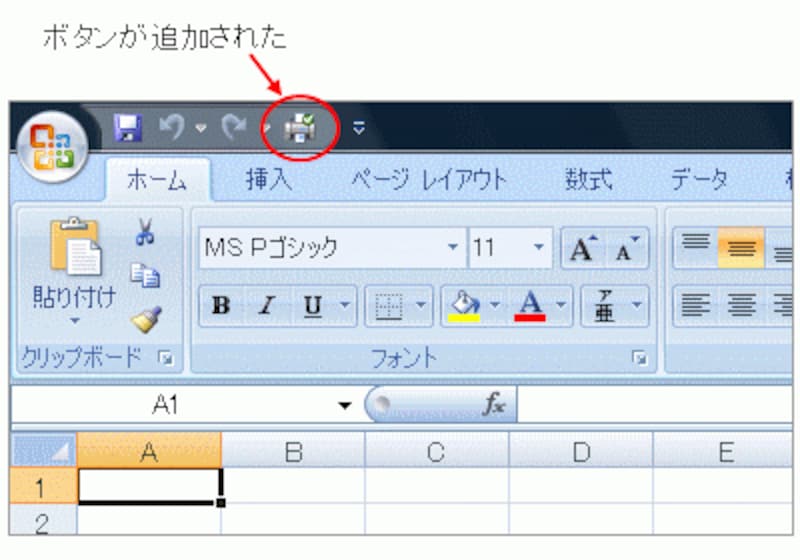This screenshot has width=800, height=560.
Task: Set top vertical alignment
Action: coord(696,248)
